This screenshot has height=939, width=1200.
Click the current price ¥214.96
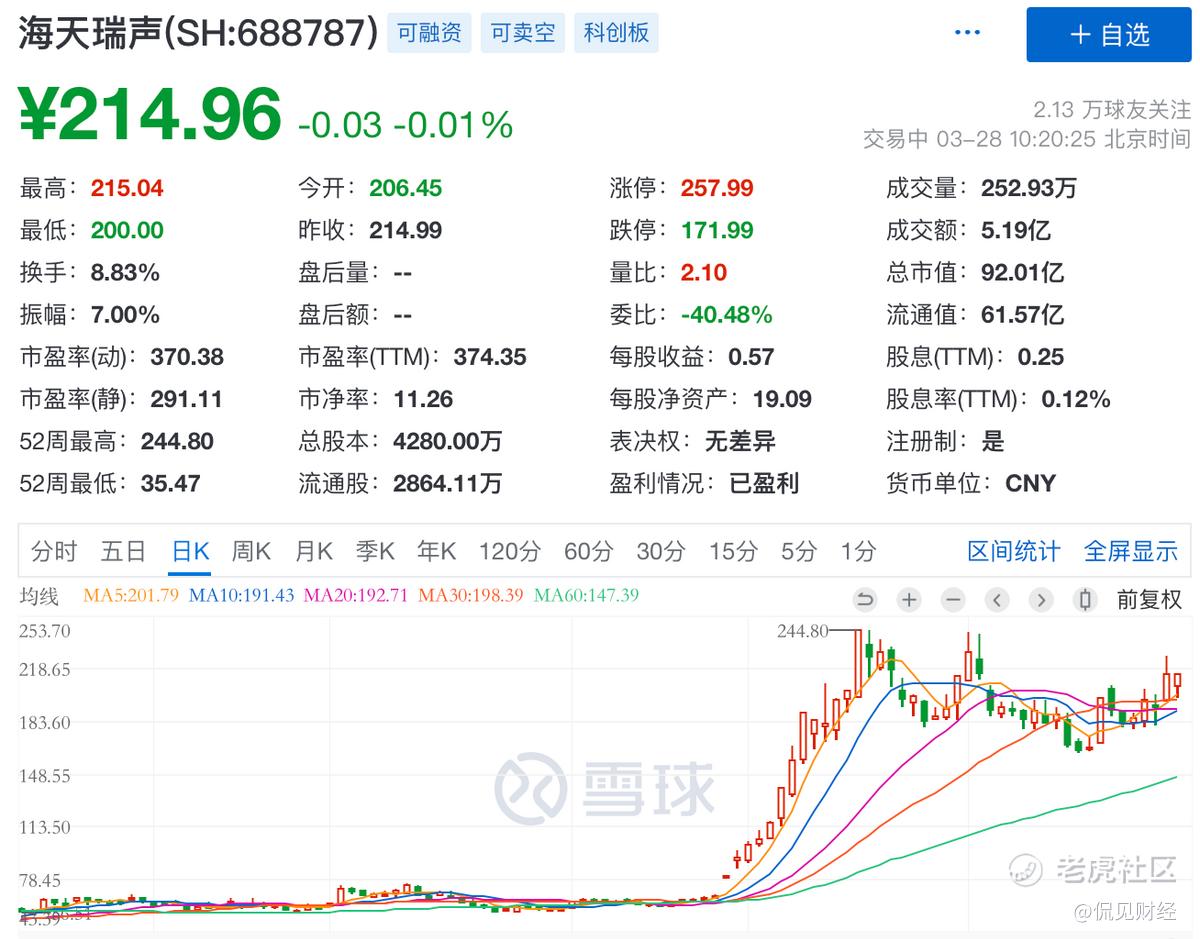click(150, 114)
